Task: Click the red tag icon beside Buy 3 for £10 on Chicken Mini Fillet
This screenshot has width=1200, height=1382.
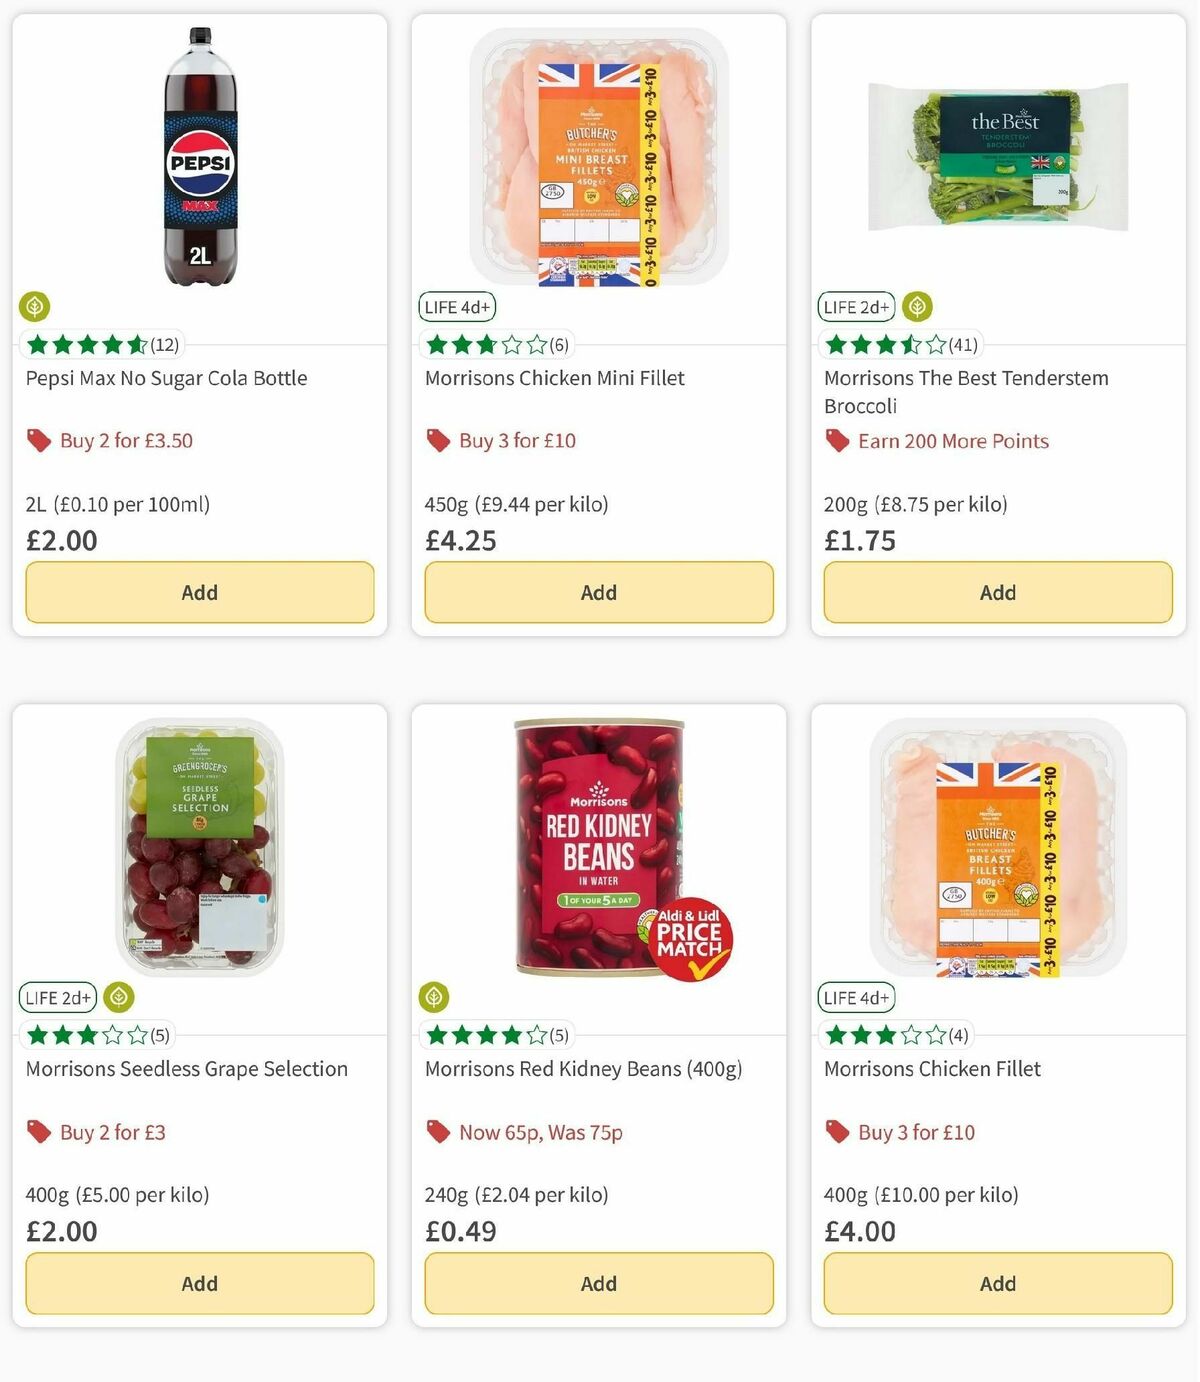Action: tap(437, 440)
